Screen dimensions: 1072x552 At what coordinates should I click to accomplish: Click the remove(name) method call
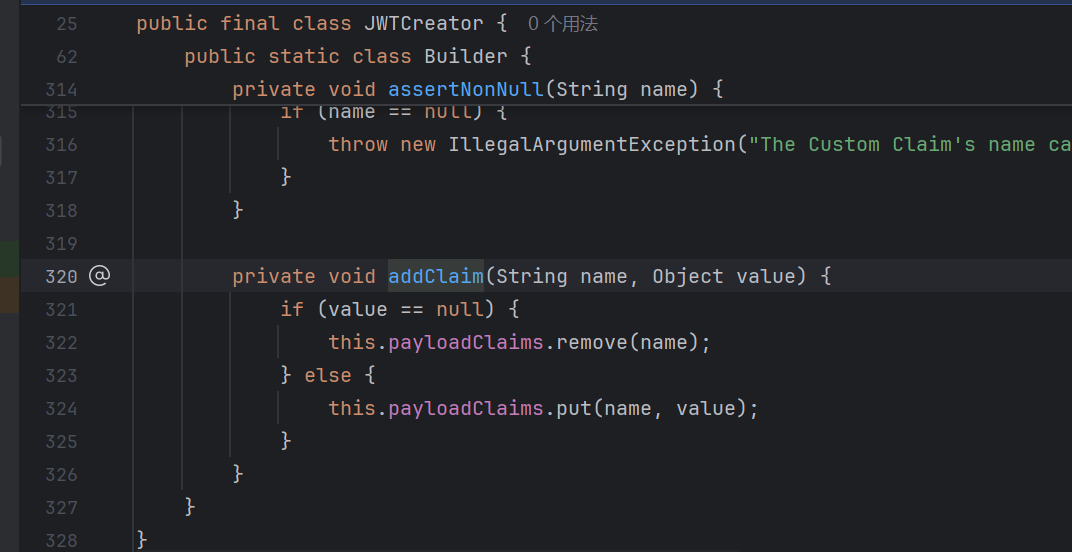coord(628,342)
